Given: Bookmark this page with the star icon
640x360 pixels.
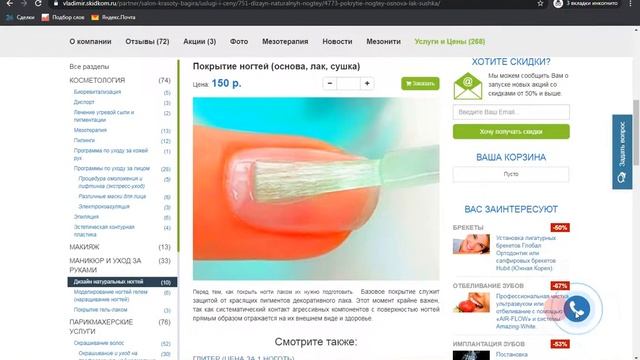Looking at the screenshot, I should pos(540,3).
